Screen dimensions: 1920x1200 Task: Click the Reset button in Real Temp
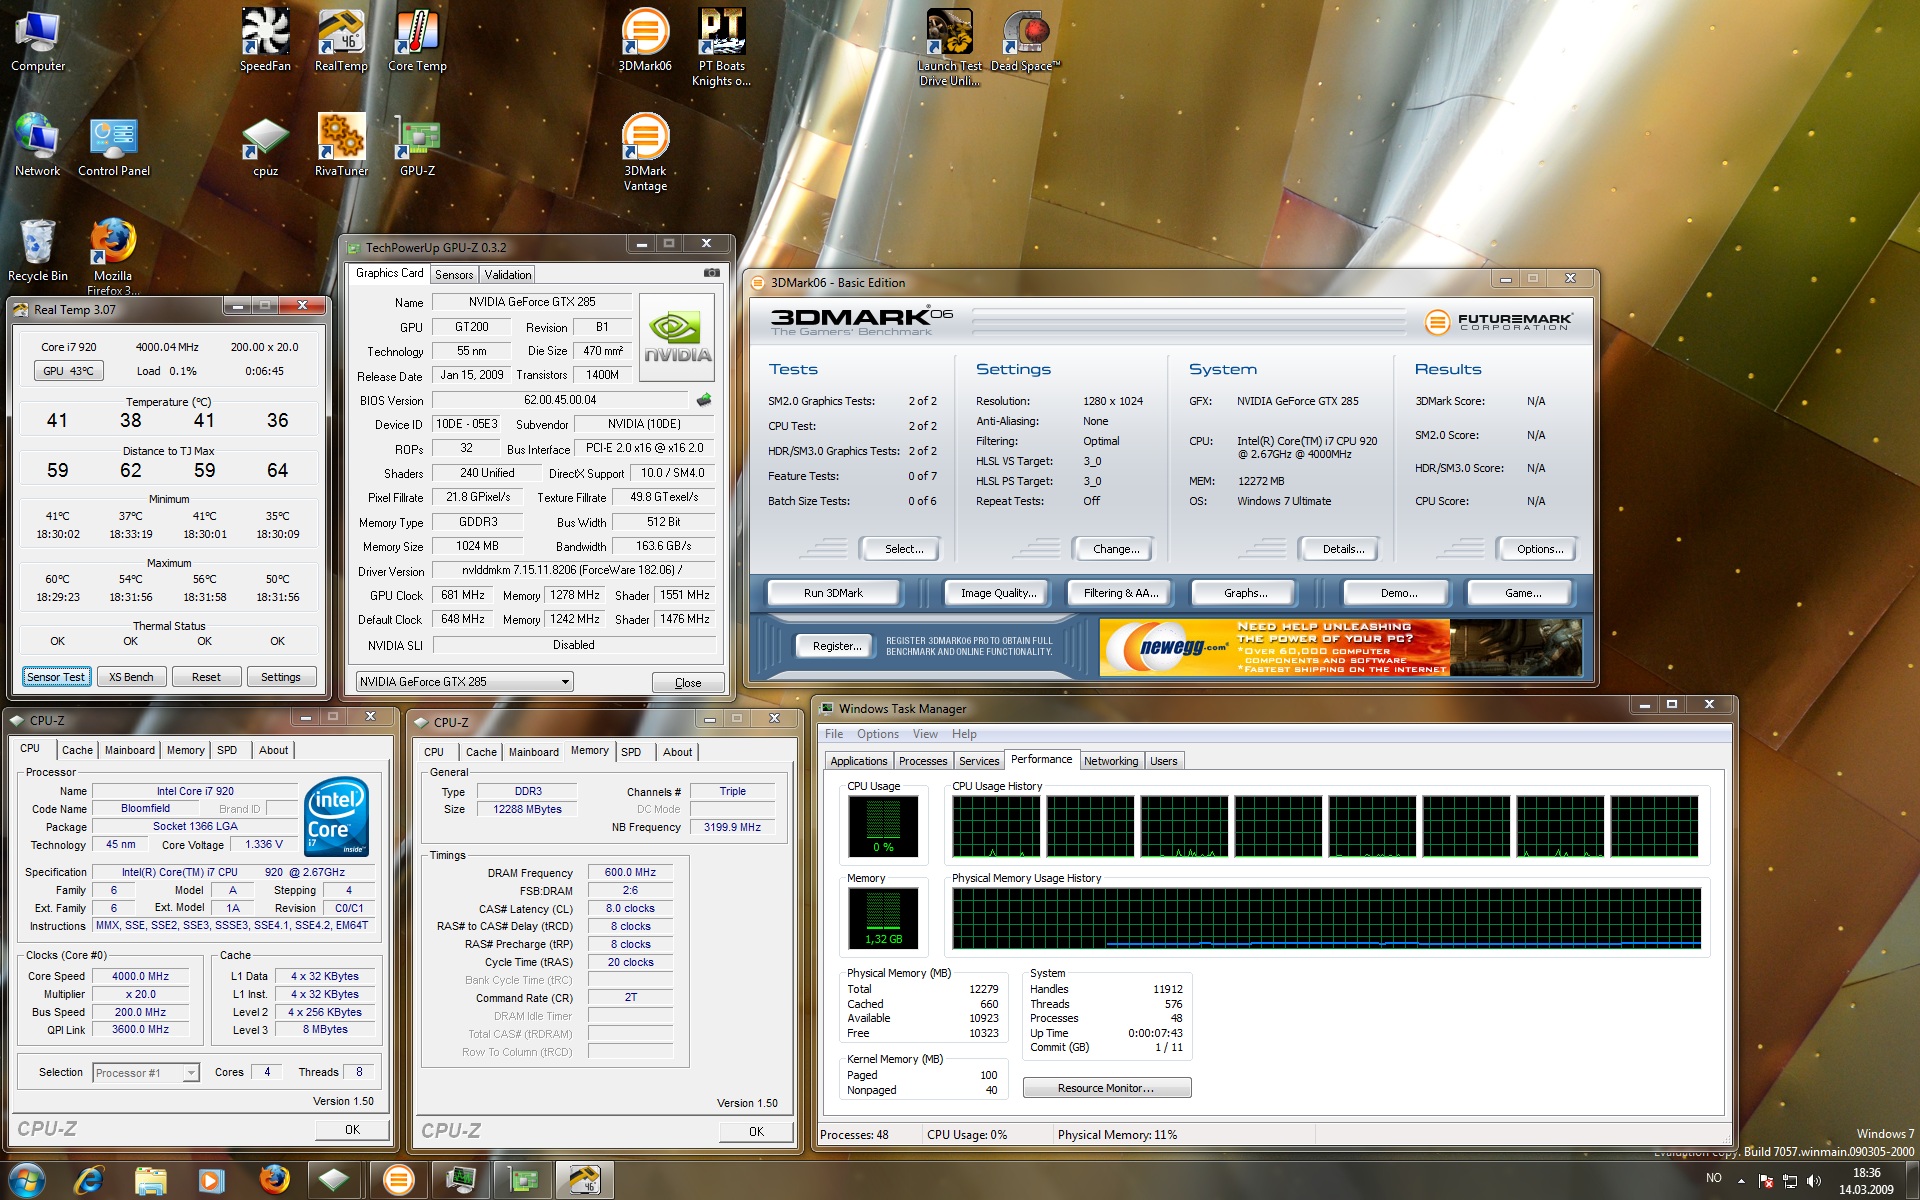[x=206, y=677]
